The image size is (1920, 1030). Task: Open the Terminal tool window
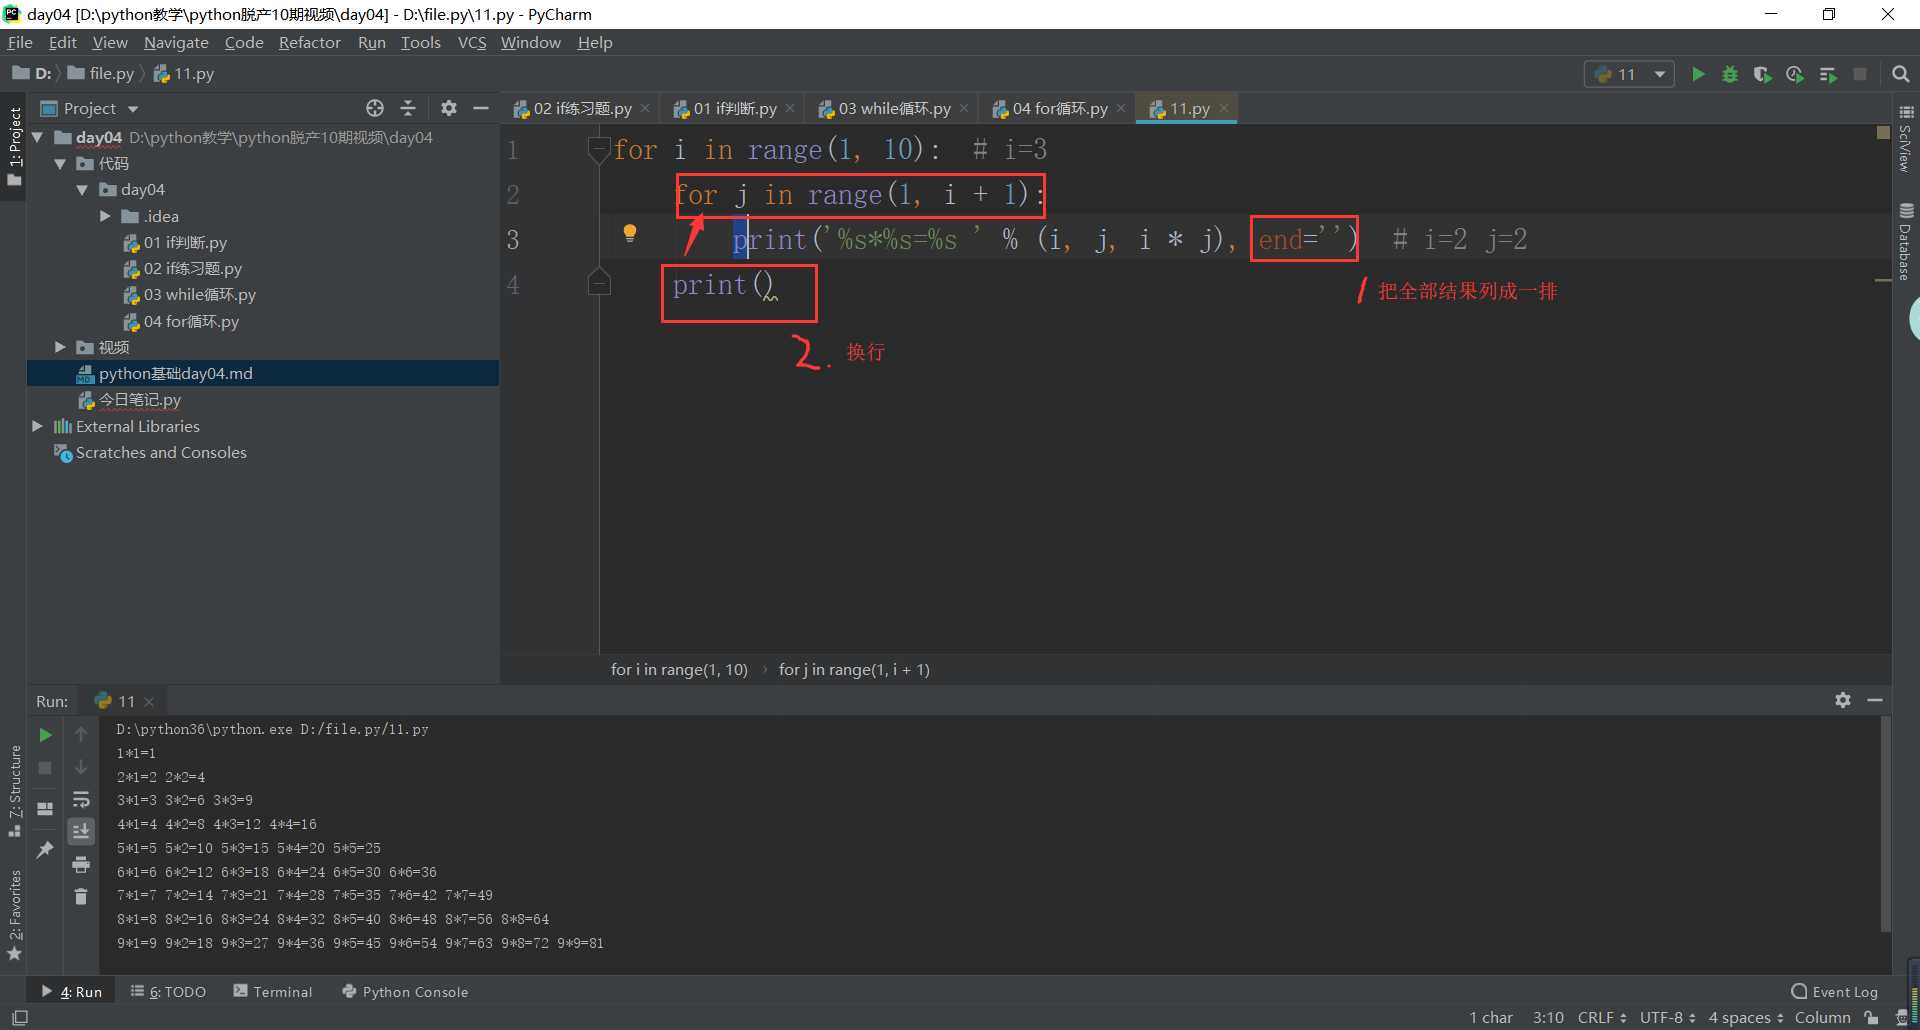[273, 991]
